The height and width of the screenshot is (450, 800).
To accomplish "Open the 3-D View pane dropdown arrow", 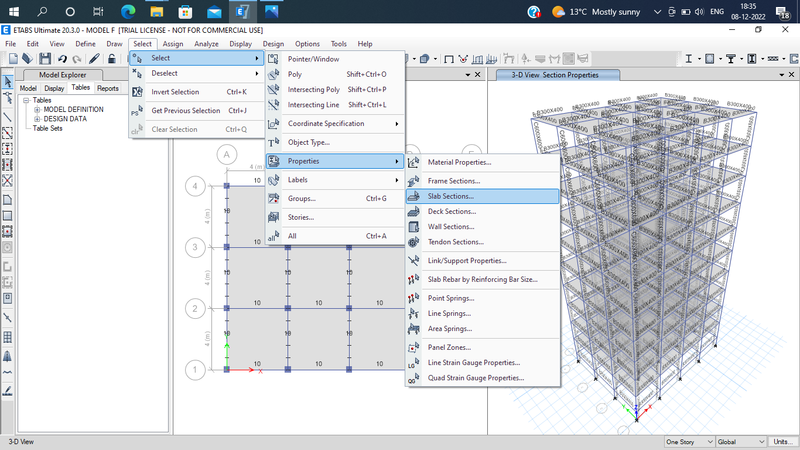I will 781,75.
